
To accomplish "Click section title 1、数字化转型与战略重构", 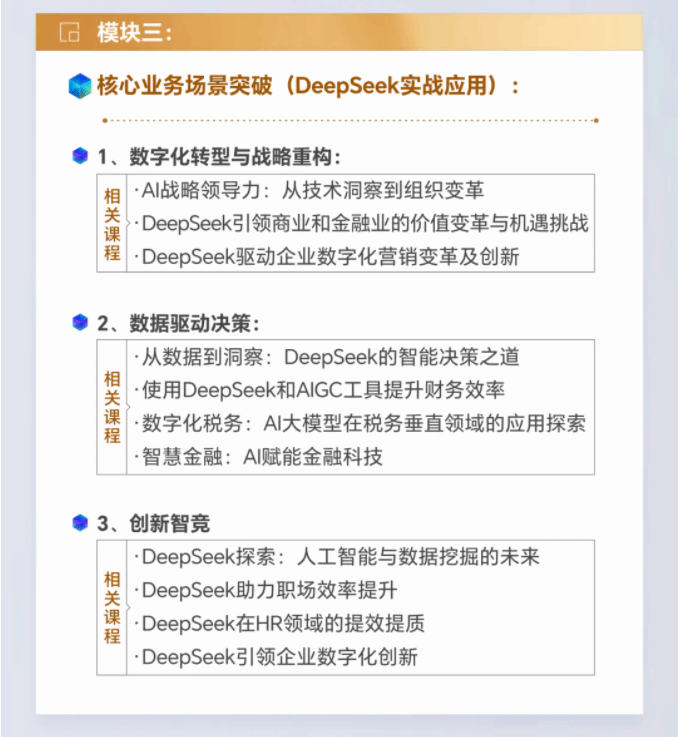I will pyautogui.click(x=219, y=157).
